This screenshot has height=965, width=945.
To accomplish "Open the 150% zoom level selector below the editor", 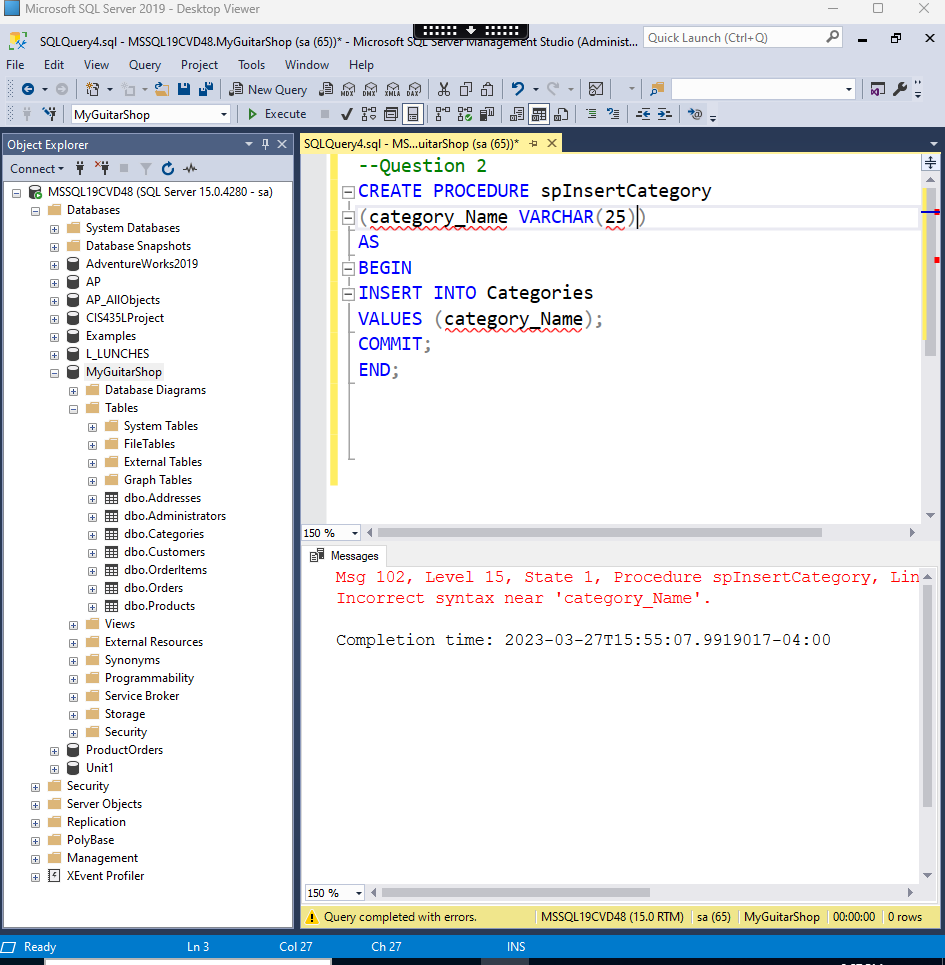I will coord(330,532).
